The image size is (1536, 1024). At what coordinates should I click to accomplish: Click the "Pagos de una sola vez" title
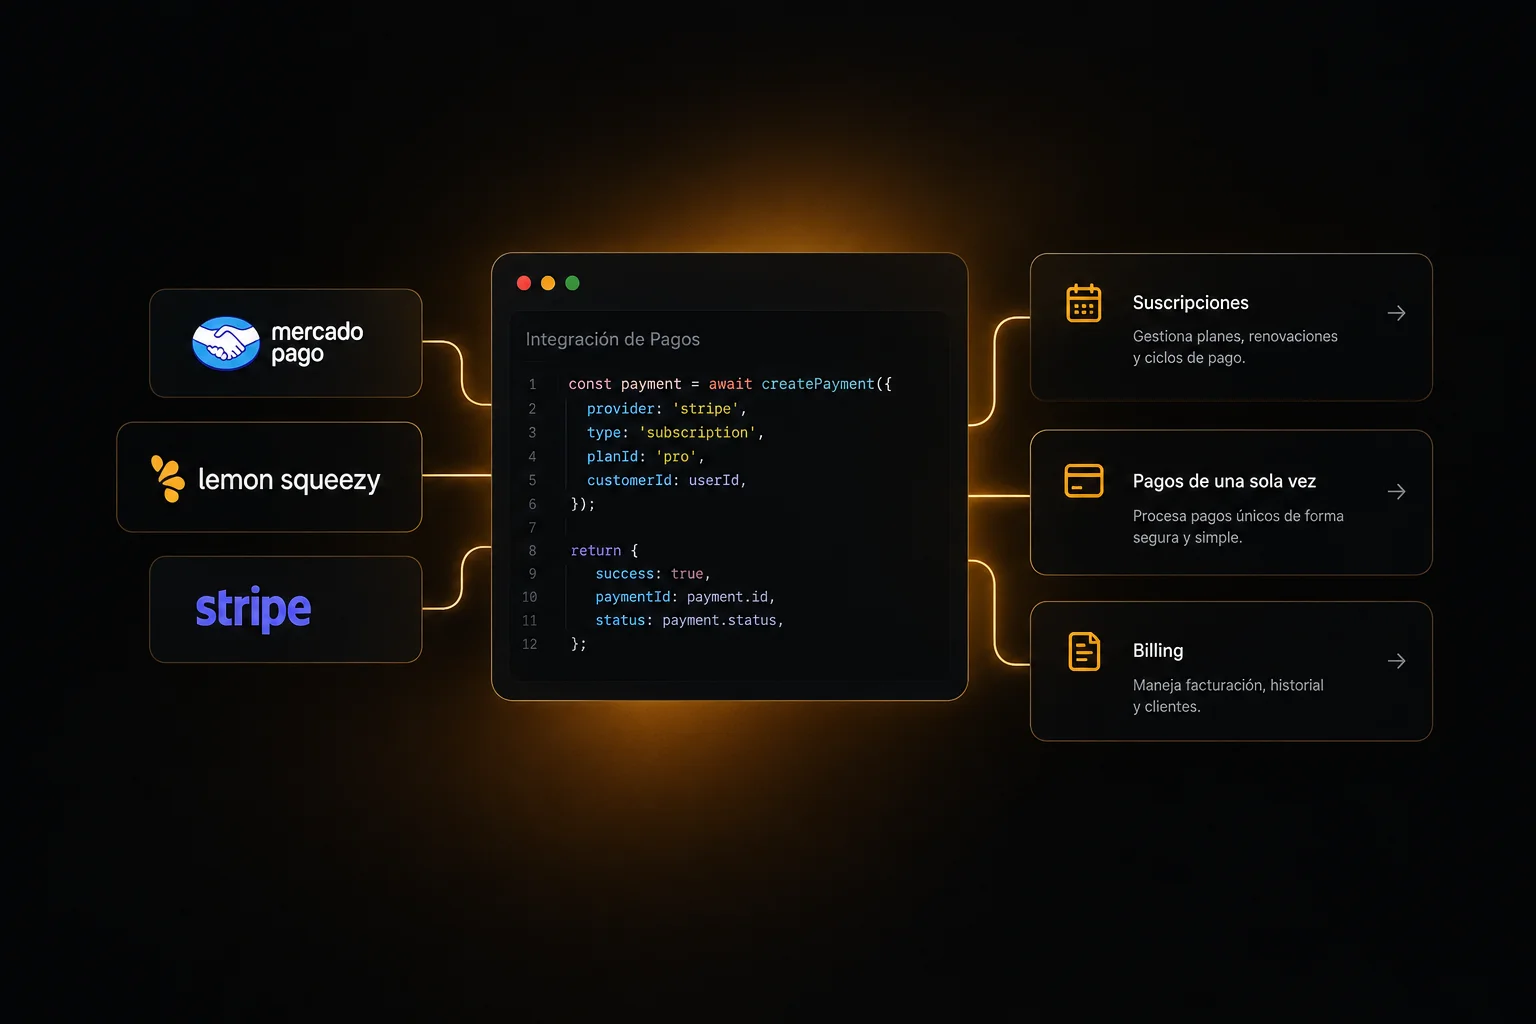pyautogui.click(x=1224, y=481)
